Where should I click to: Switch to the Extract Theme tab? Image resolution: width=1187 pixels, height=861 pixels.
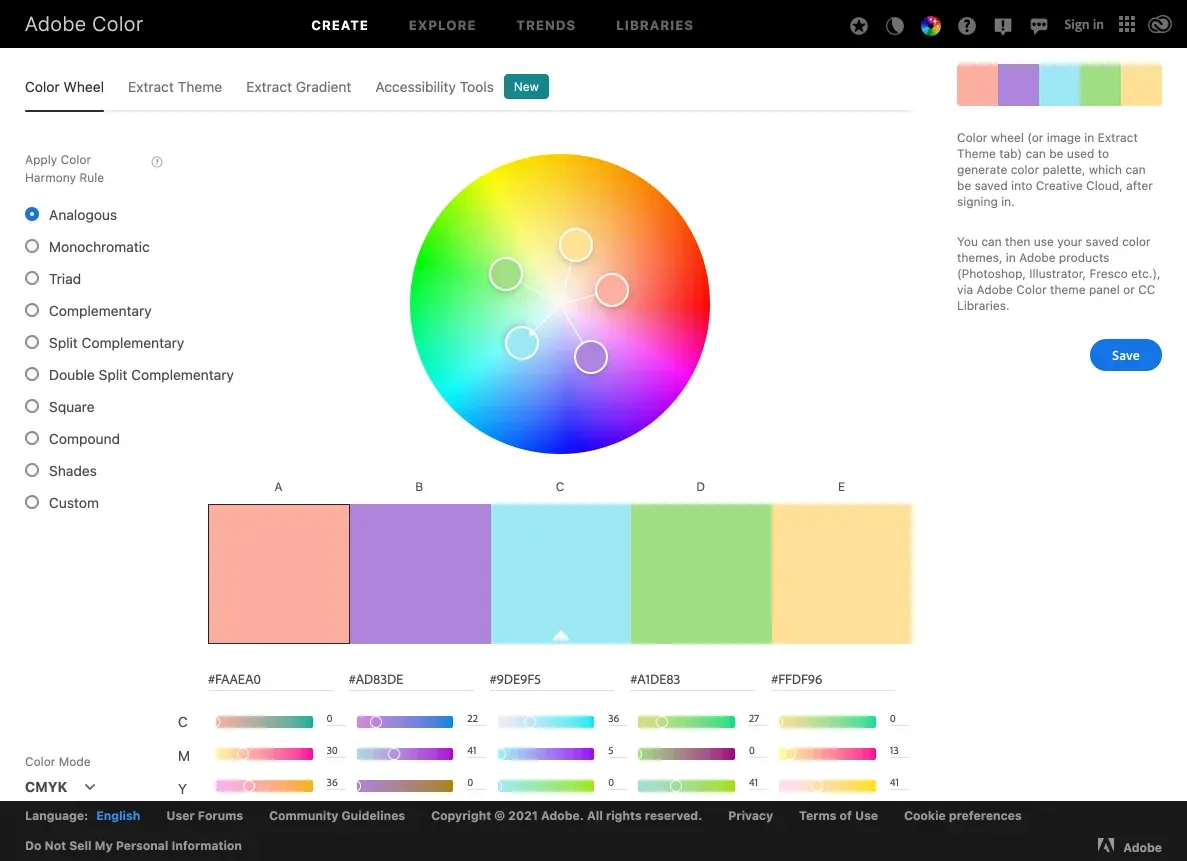pyautogui.click(x=175, y=87)
